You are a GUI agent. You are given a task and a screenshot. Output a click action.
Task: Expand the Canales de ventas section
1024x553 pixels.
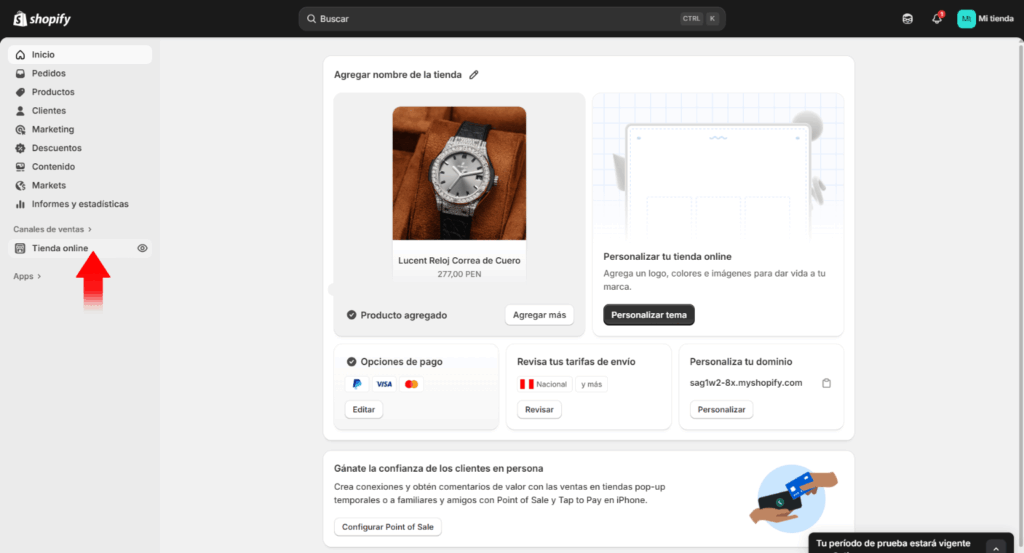(x=52, y=229)
